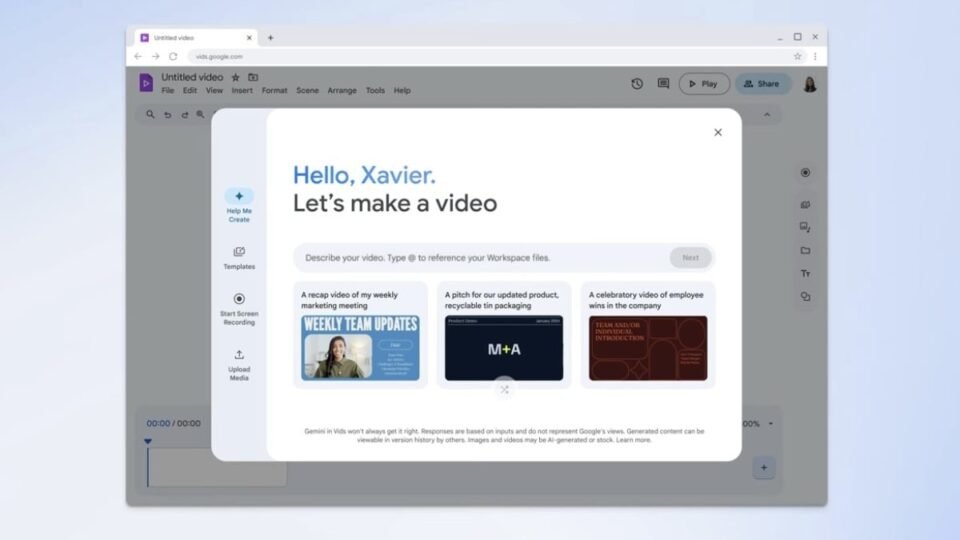Image resolution: width=960 pixels, height=540 pixels.
Task: Follow the Learn more link
Action: coord(633,440)
